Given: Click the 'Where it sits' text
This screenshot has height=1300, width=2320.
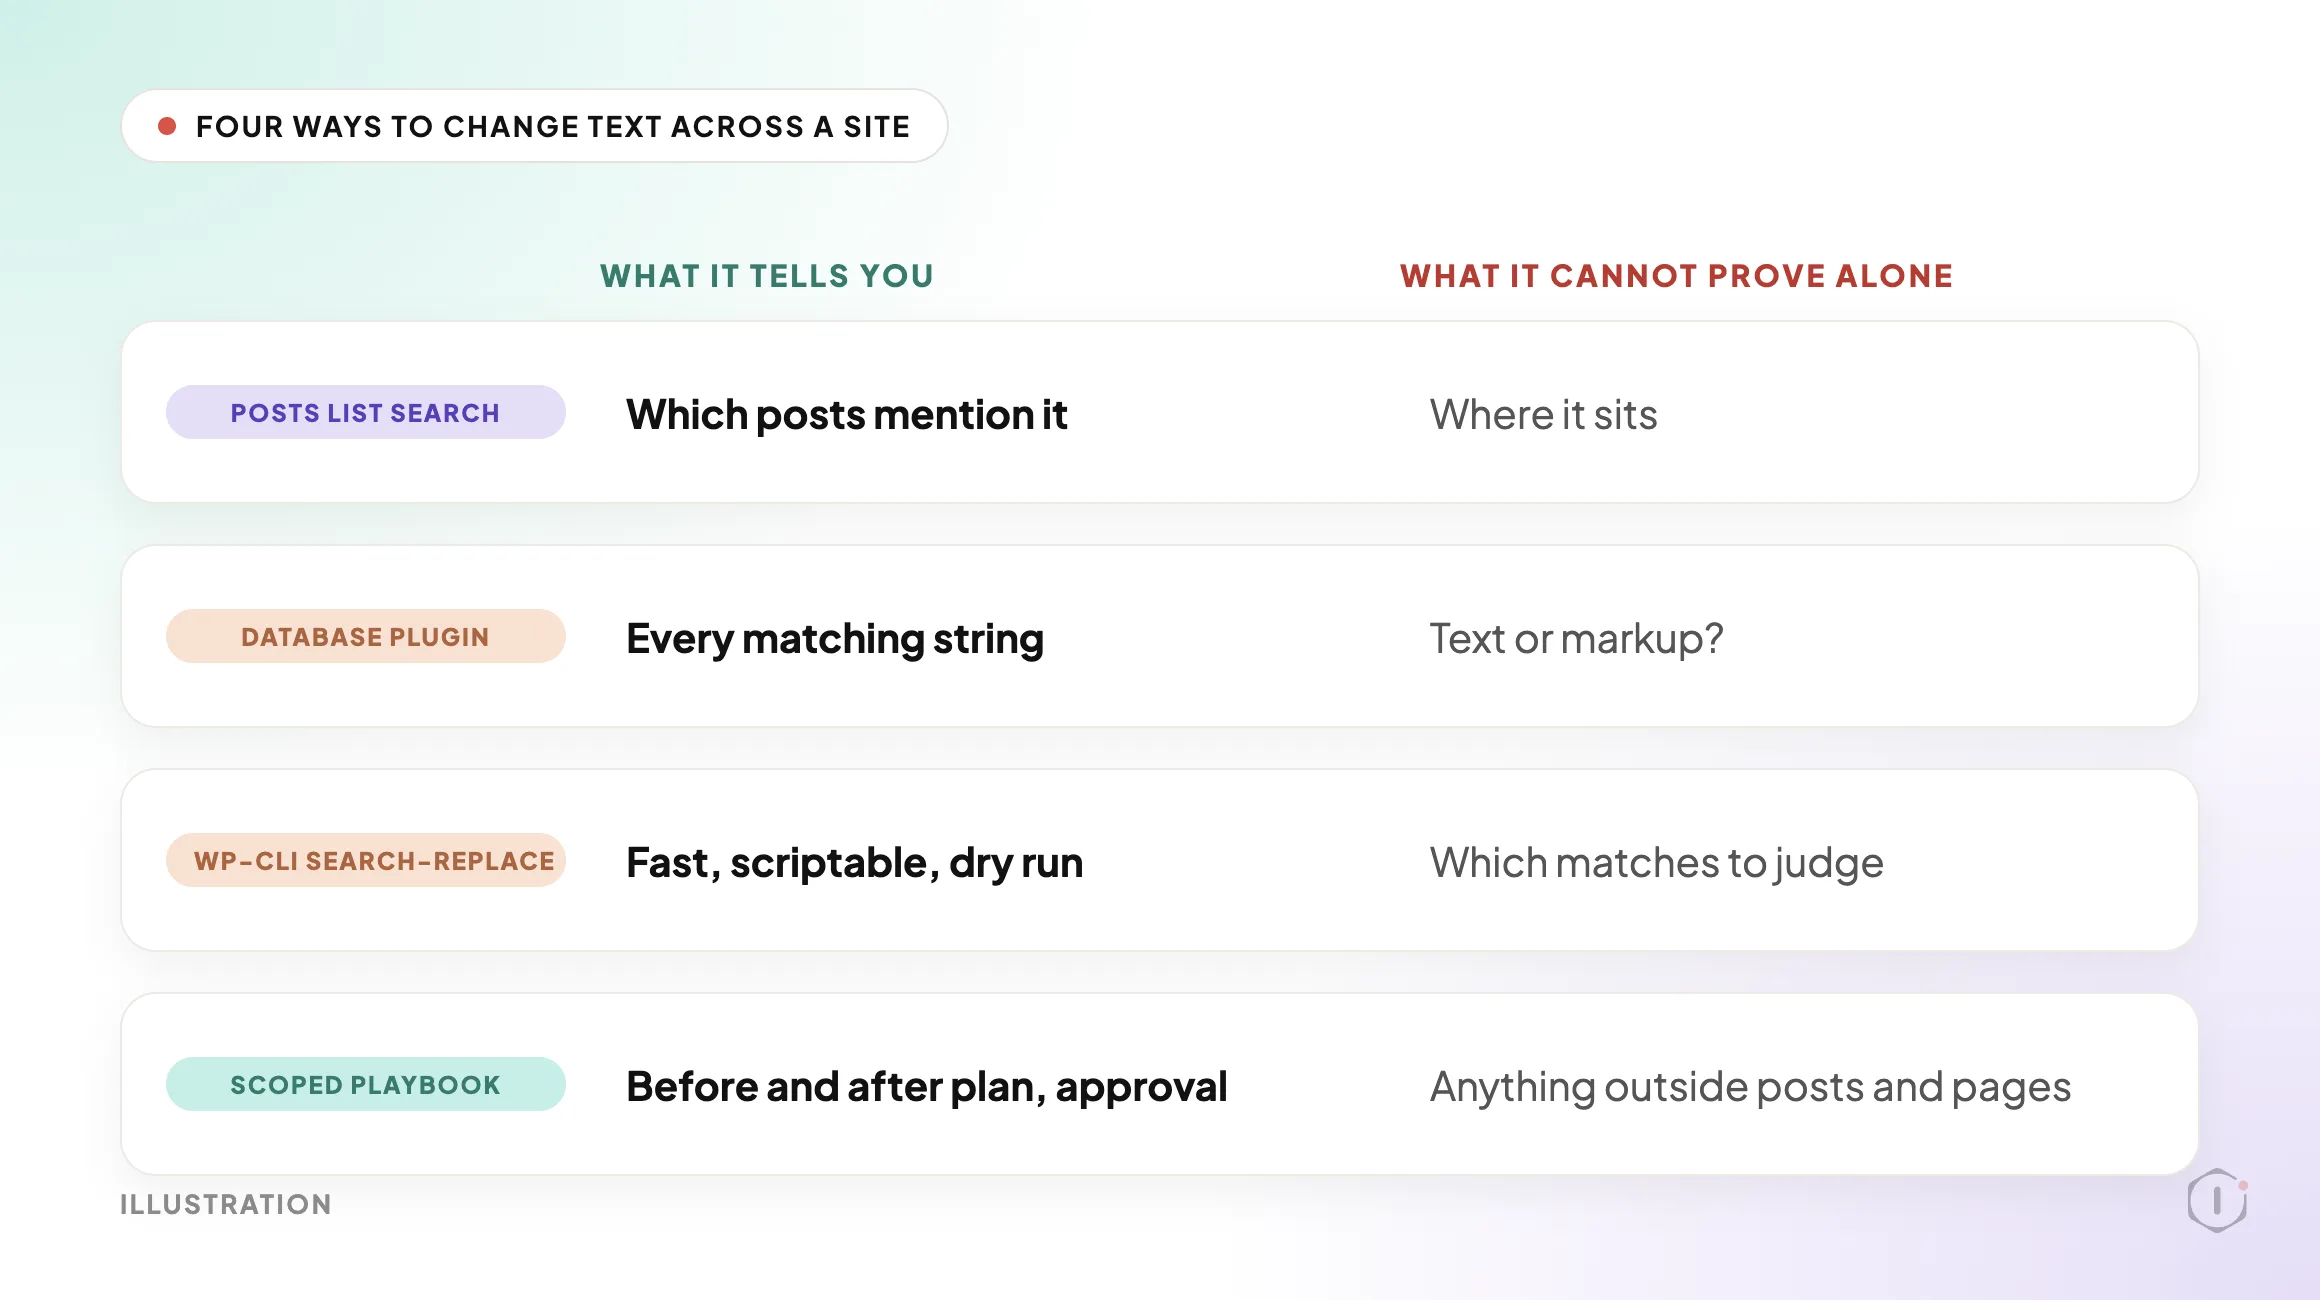Looking at the screenshot, I should coord(1543,415).
